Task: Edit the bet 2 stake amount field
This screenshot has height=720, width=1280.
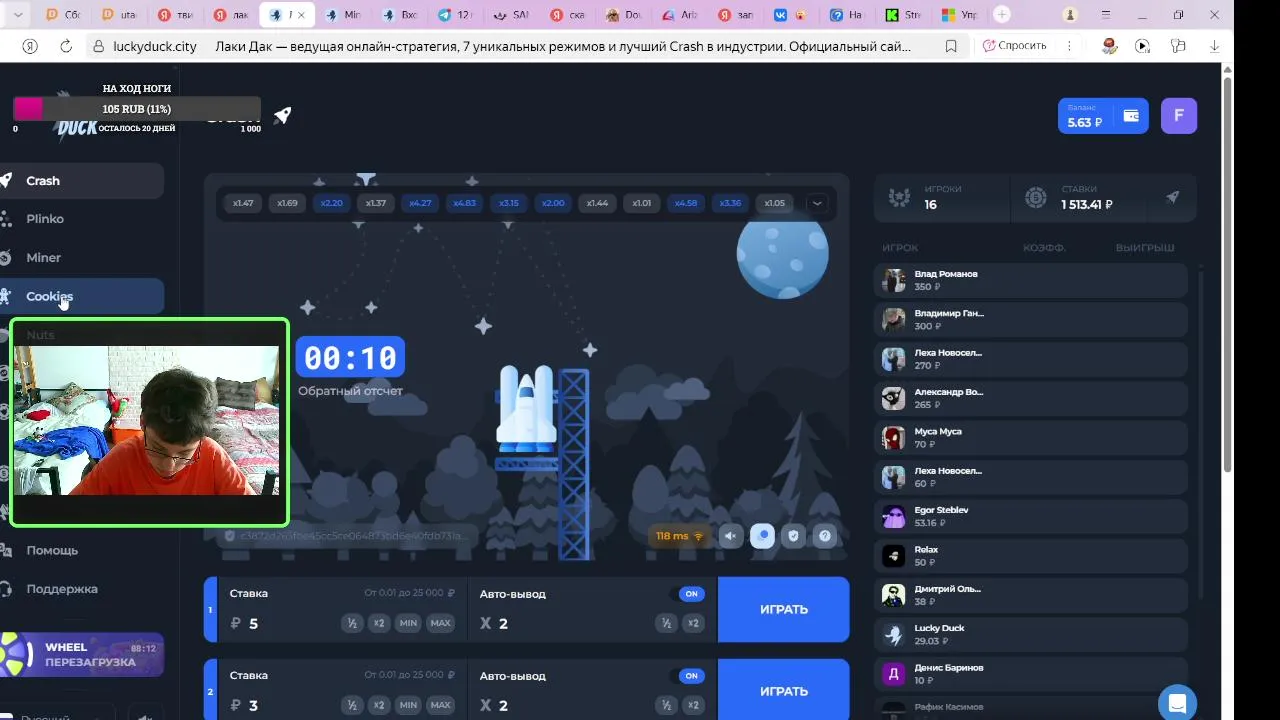Action: click(x=283, y=706)
